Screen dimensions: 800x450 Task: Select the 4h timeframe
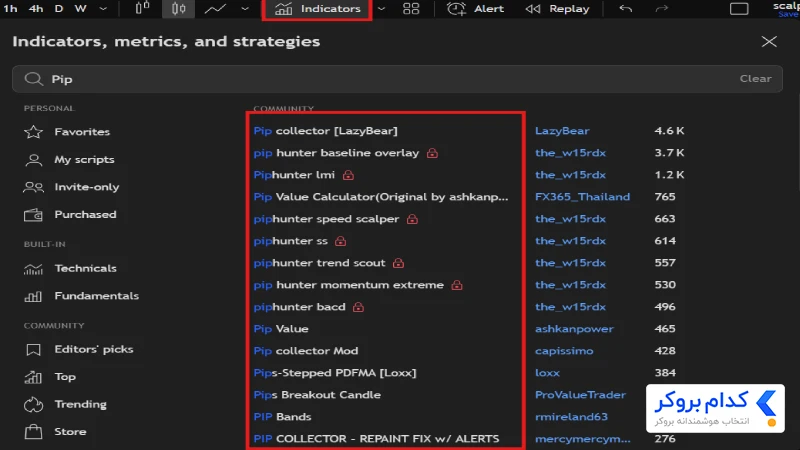(x=36, y=9)
